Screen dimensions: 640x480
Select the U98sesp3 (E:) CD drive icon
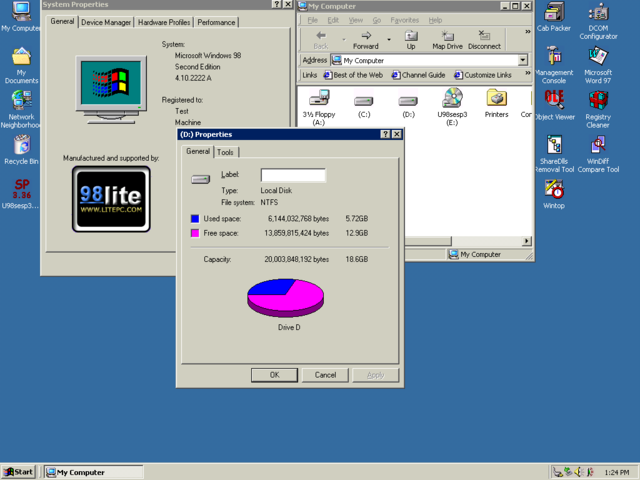pyautogui.click(x=452, y=107)
